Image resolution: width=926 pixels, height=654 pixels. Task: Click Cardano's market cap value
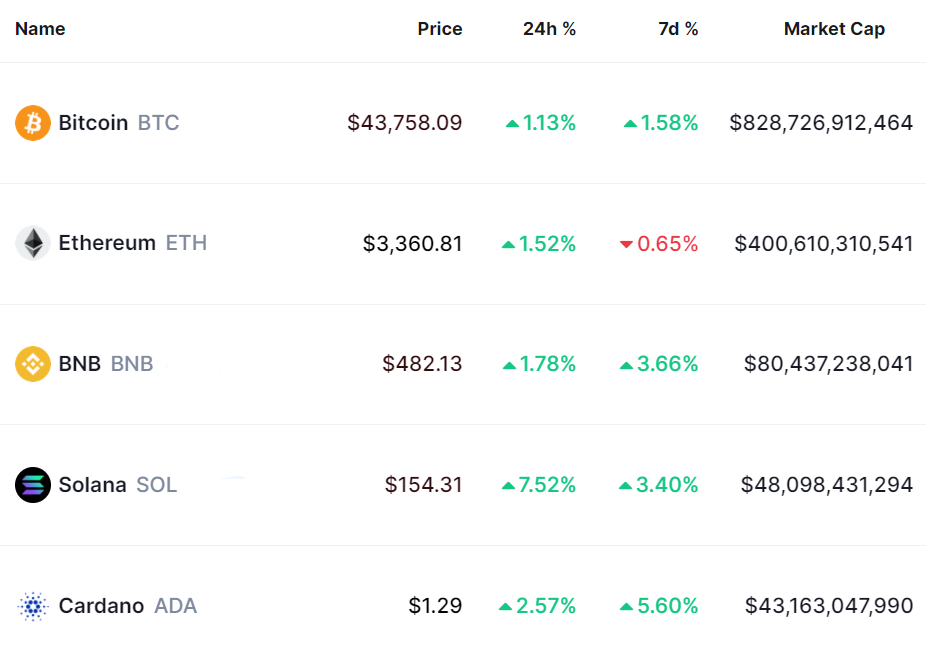tap(829, 606)
